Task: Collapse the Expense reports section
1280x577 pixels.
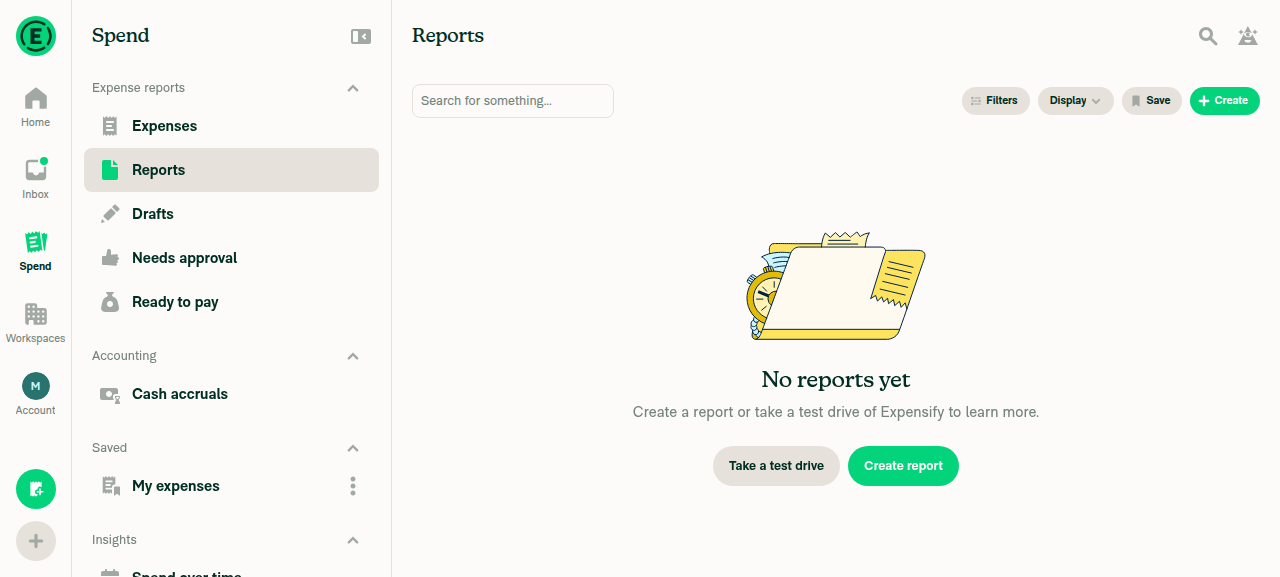Action: click(x=353, y=88)
